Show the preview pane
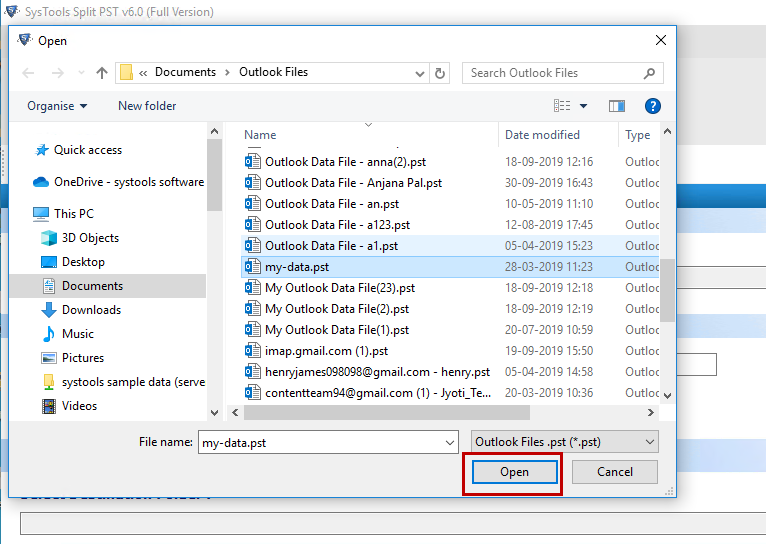Image resolution: width=766 pixels, height=544 pixels. (617, 106)
